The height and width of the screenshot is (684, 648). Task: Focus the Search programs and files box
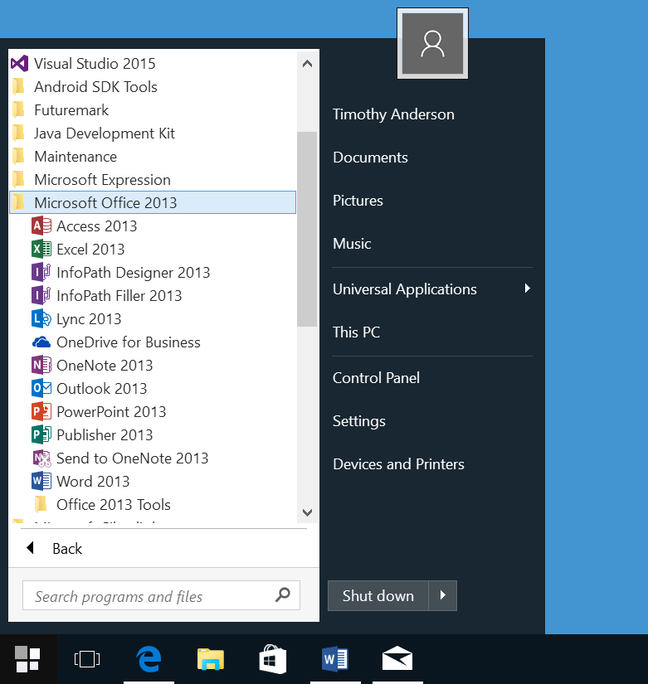(161, 595)
